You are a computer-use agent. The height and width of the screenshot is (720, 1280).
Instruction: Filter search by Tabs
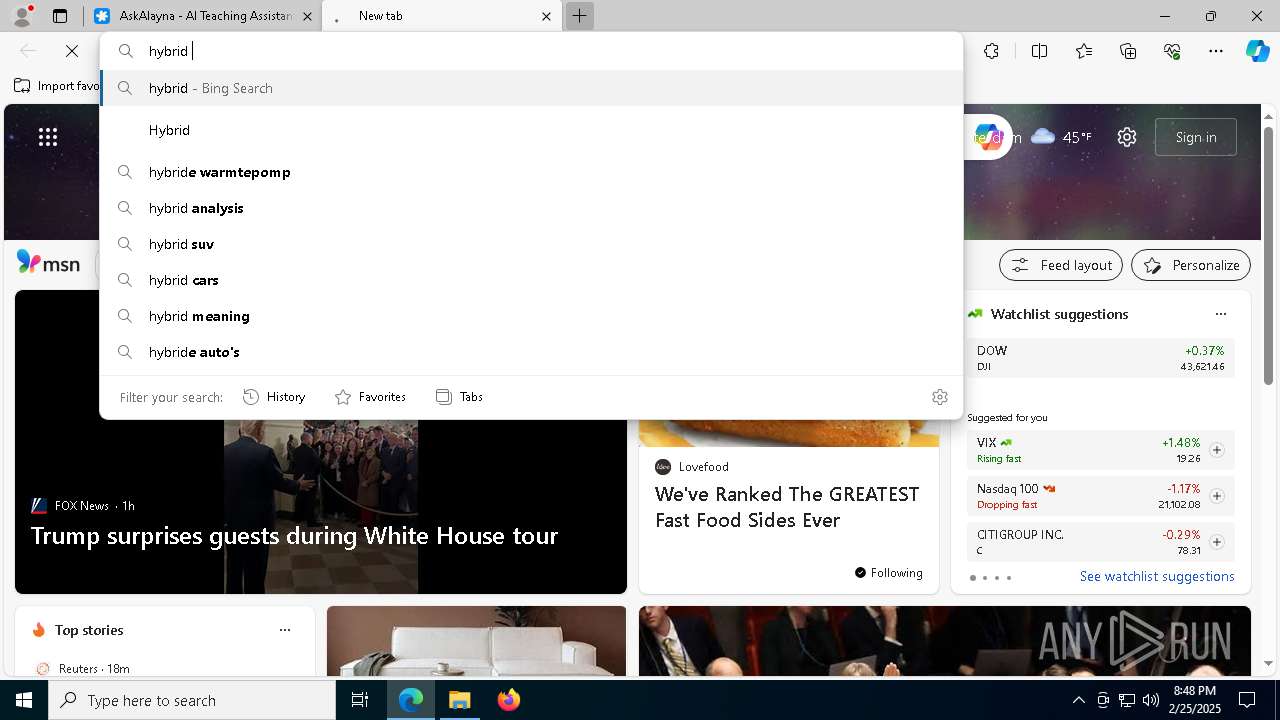(x=459, y=397)
